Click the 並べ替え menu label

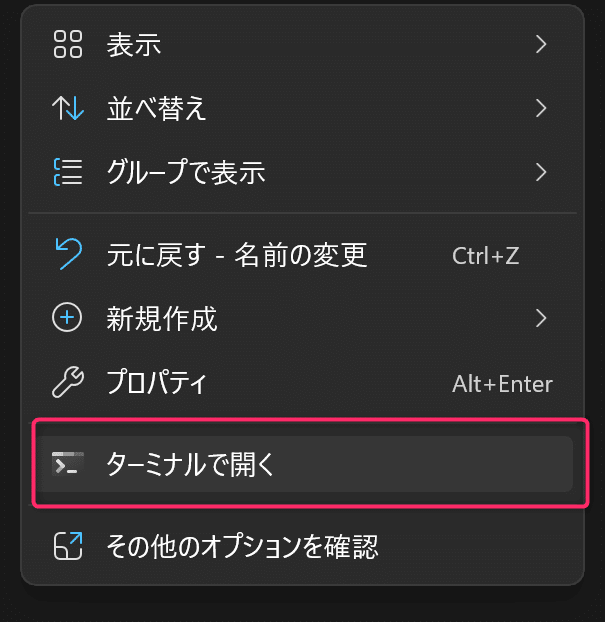[x=157, y=108]
